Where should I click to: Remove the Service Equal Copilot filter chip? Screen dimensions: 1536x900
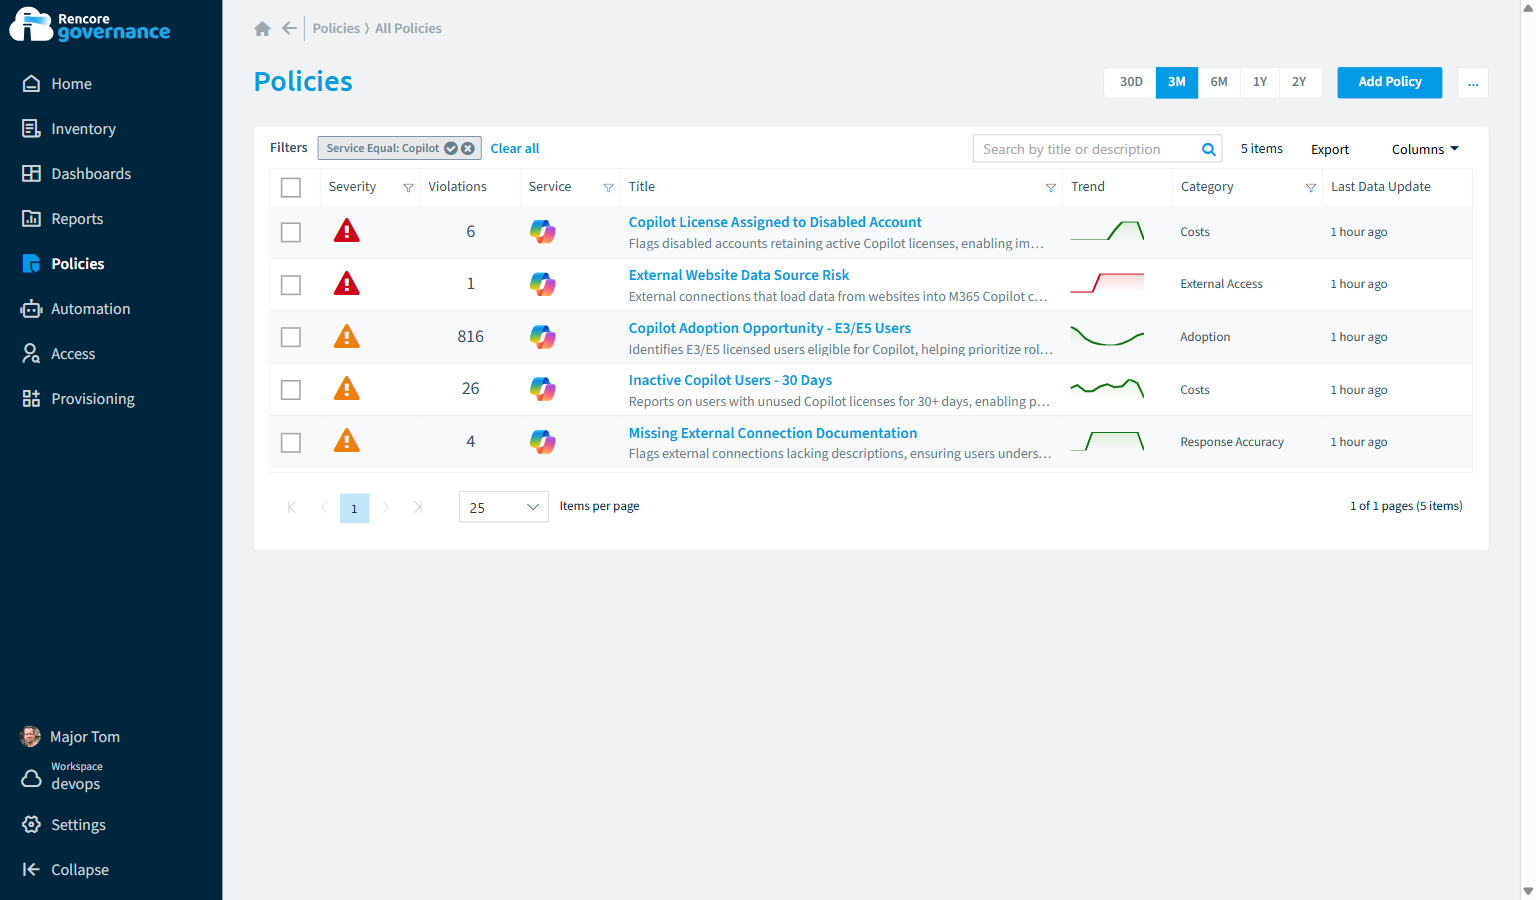point(467,148)
